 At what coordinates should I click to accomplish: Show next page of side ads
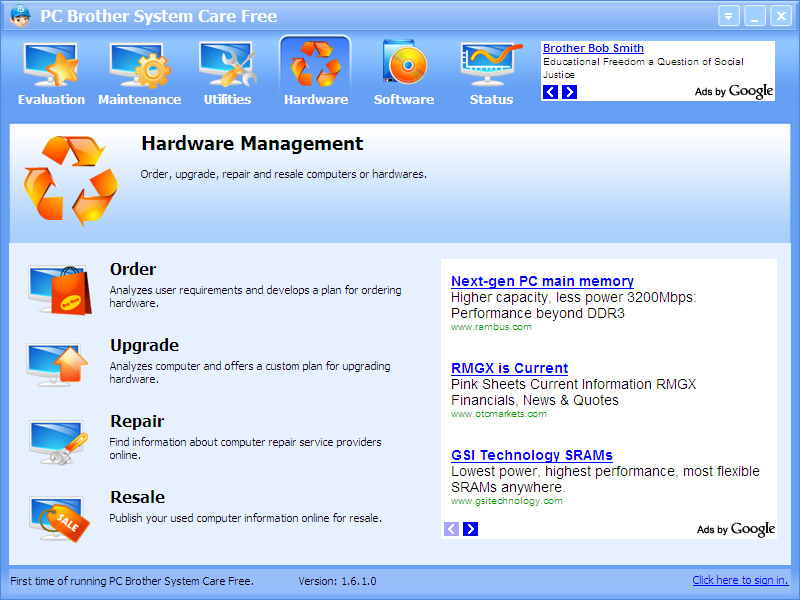[x=470, y=529]
